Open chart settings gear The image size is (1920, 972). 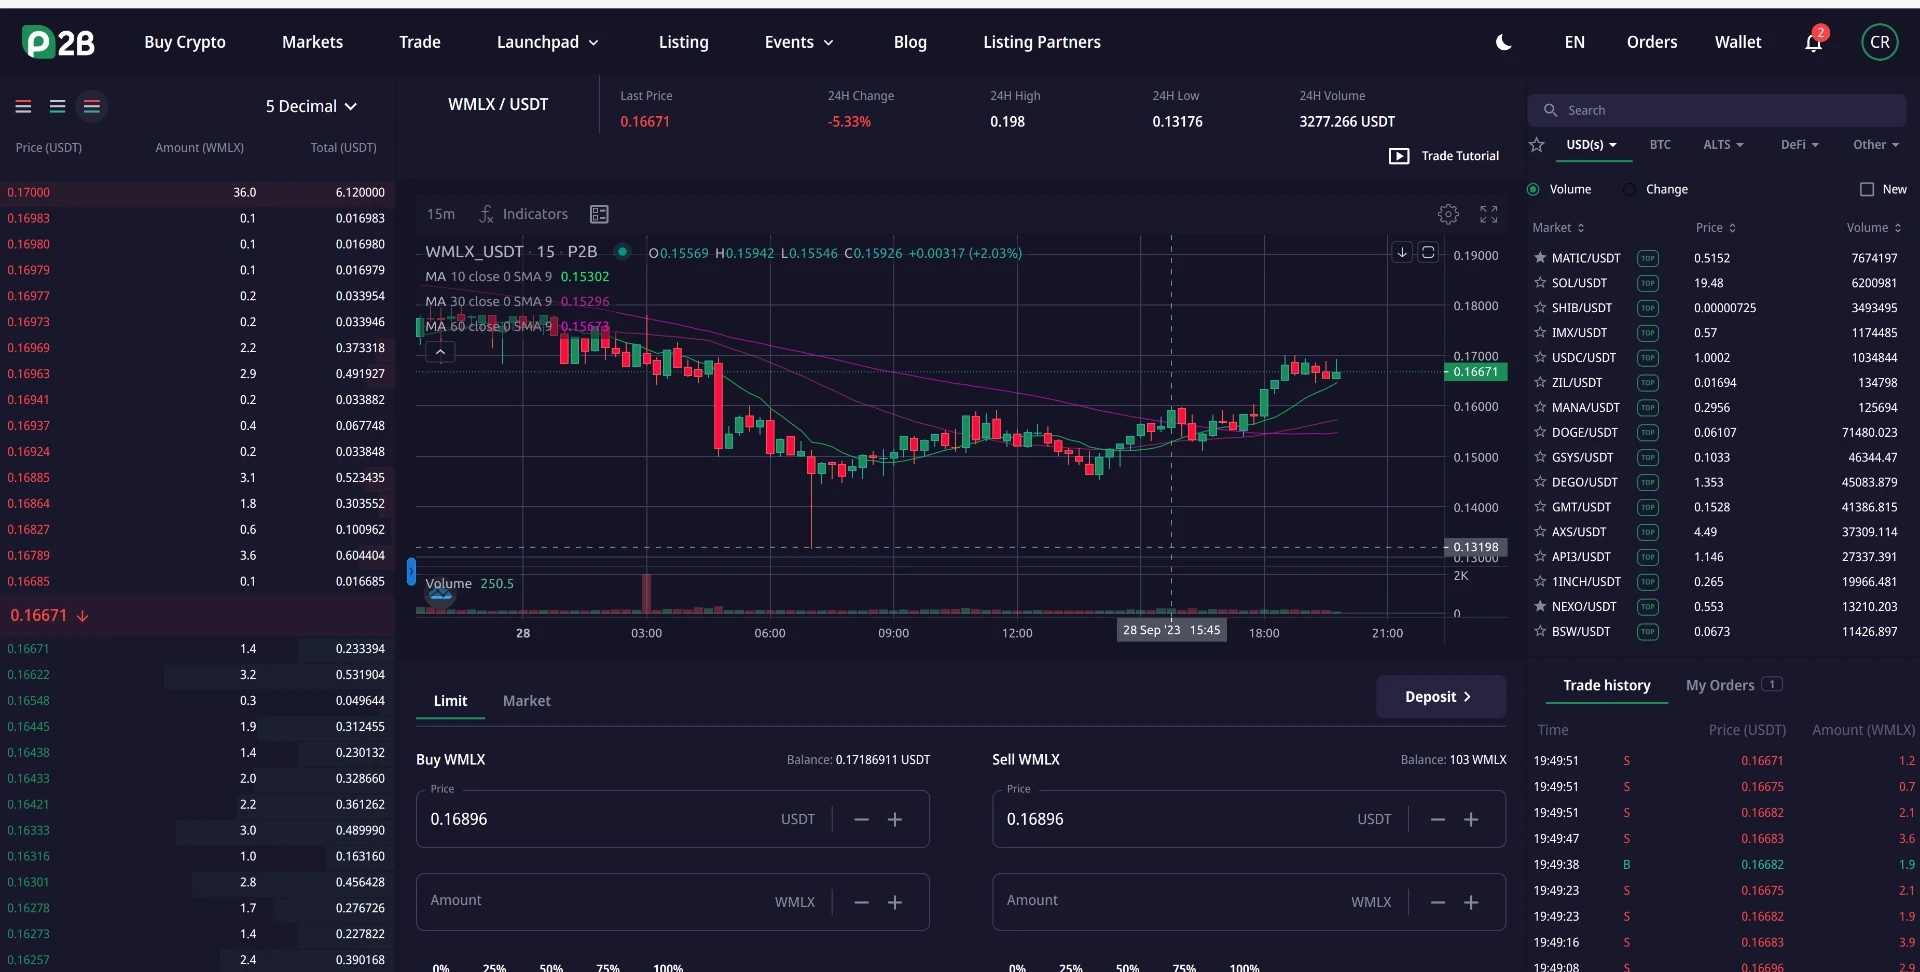point(1448,214)
